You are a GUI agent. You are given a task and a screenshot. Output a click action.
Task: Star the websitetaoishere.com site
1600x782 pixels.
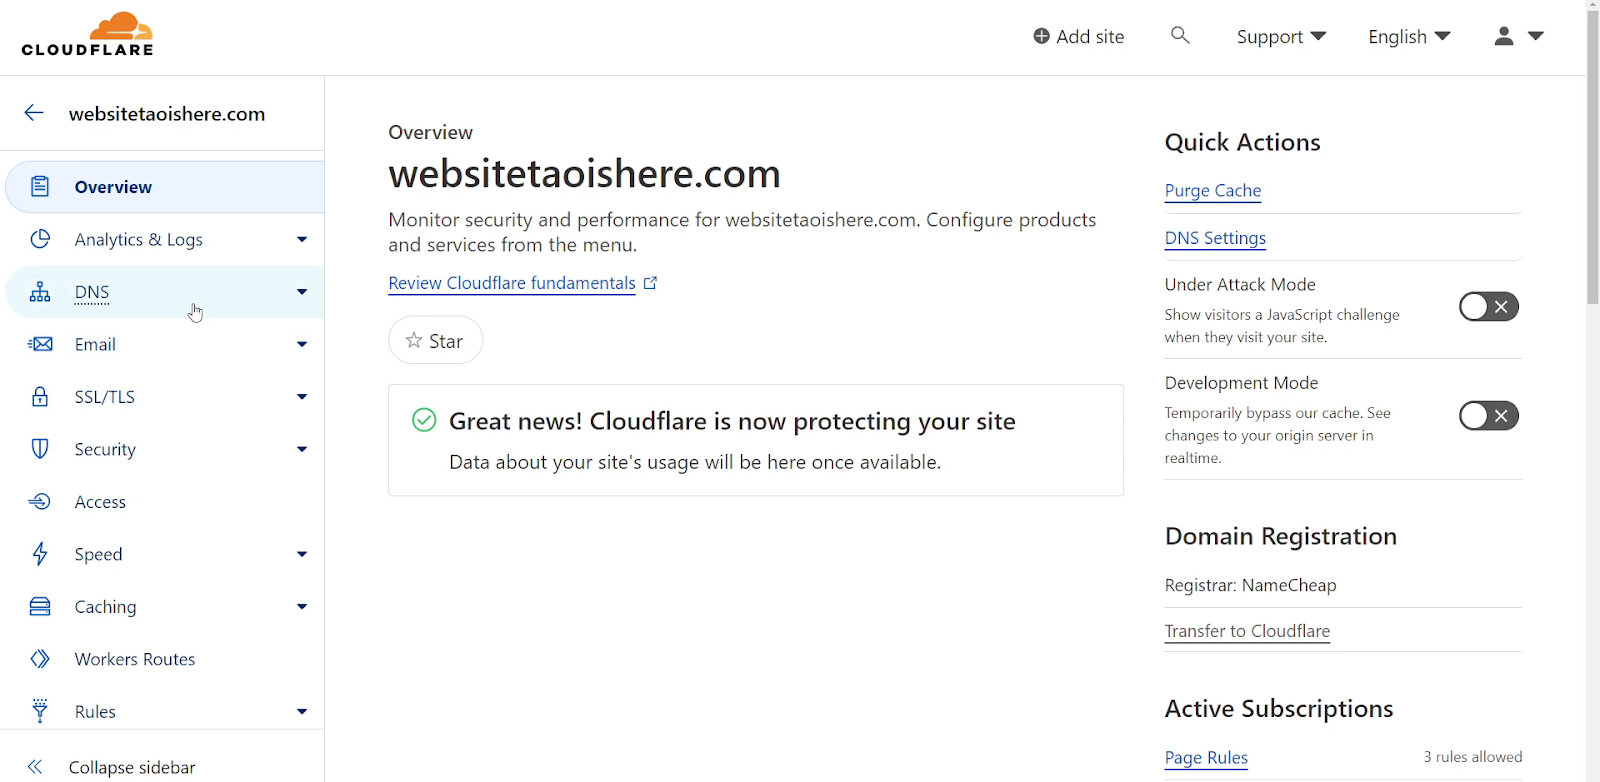435,341
